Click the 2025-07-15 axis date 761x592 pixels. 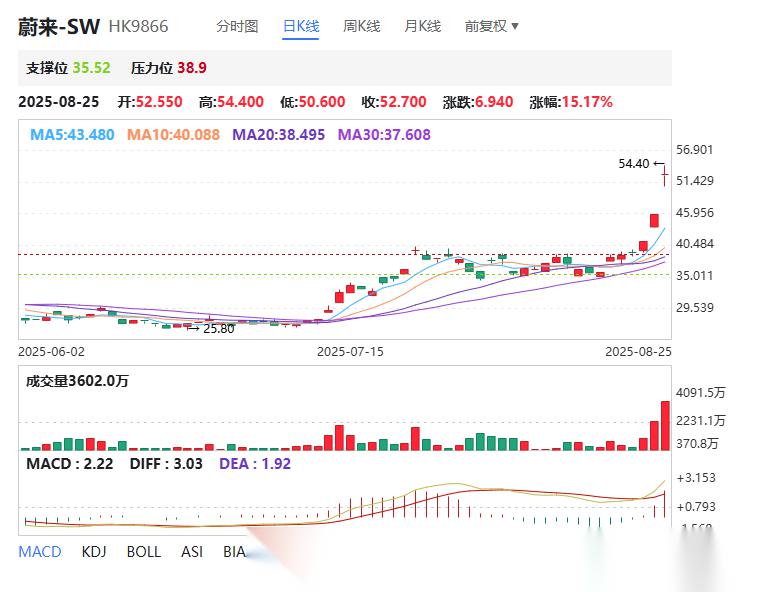click(350, 352)
